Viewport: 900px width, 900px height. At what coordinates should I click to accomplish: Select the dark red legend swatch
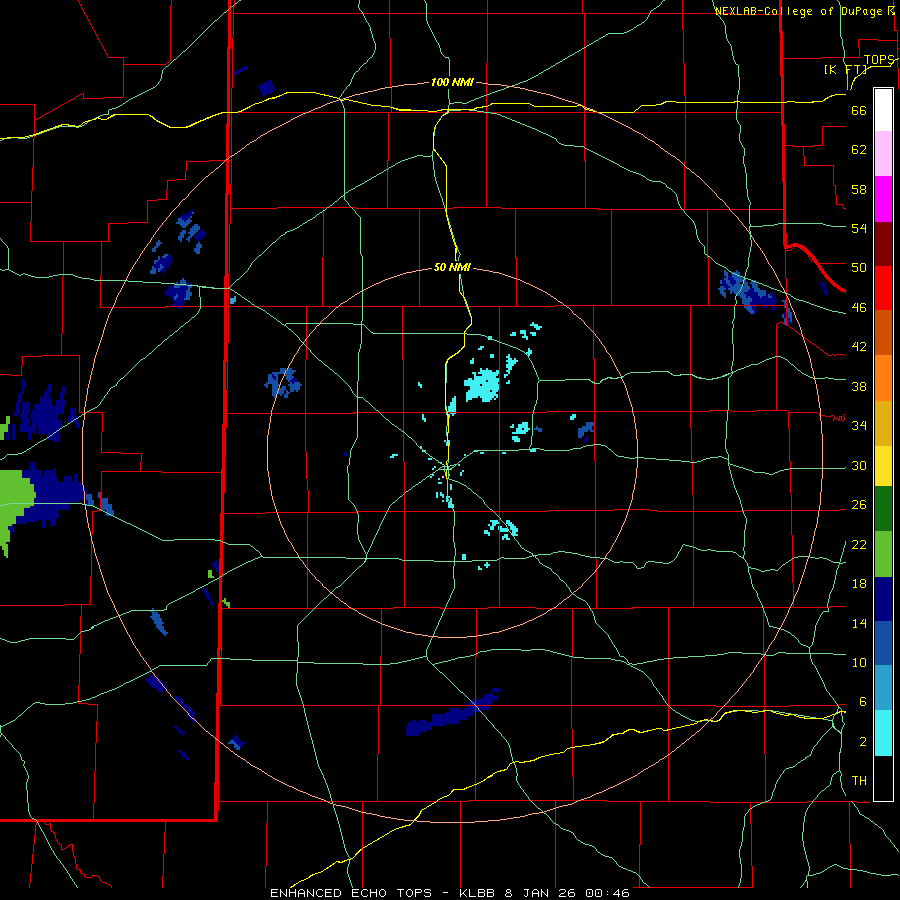click(x=883, y=244)
